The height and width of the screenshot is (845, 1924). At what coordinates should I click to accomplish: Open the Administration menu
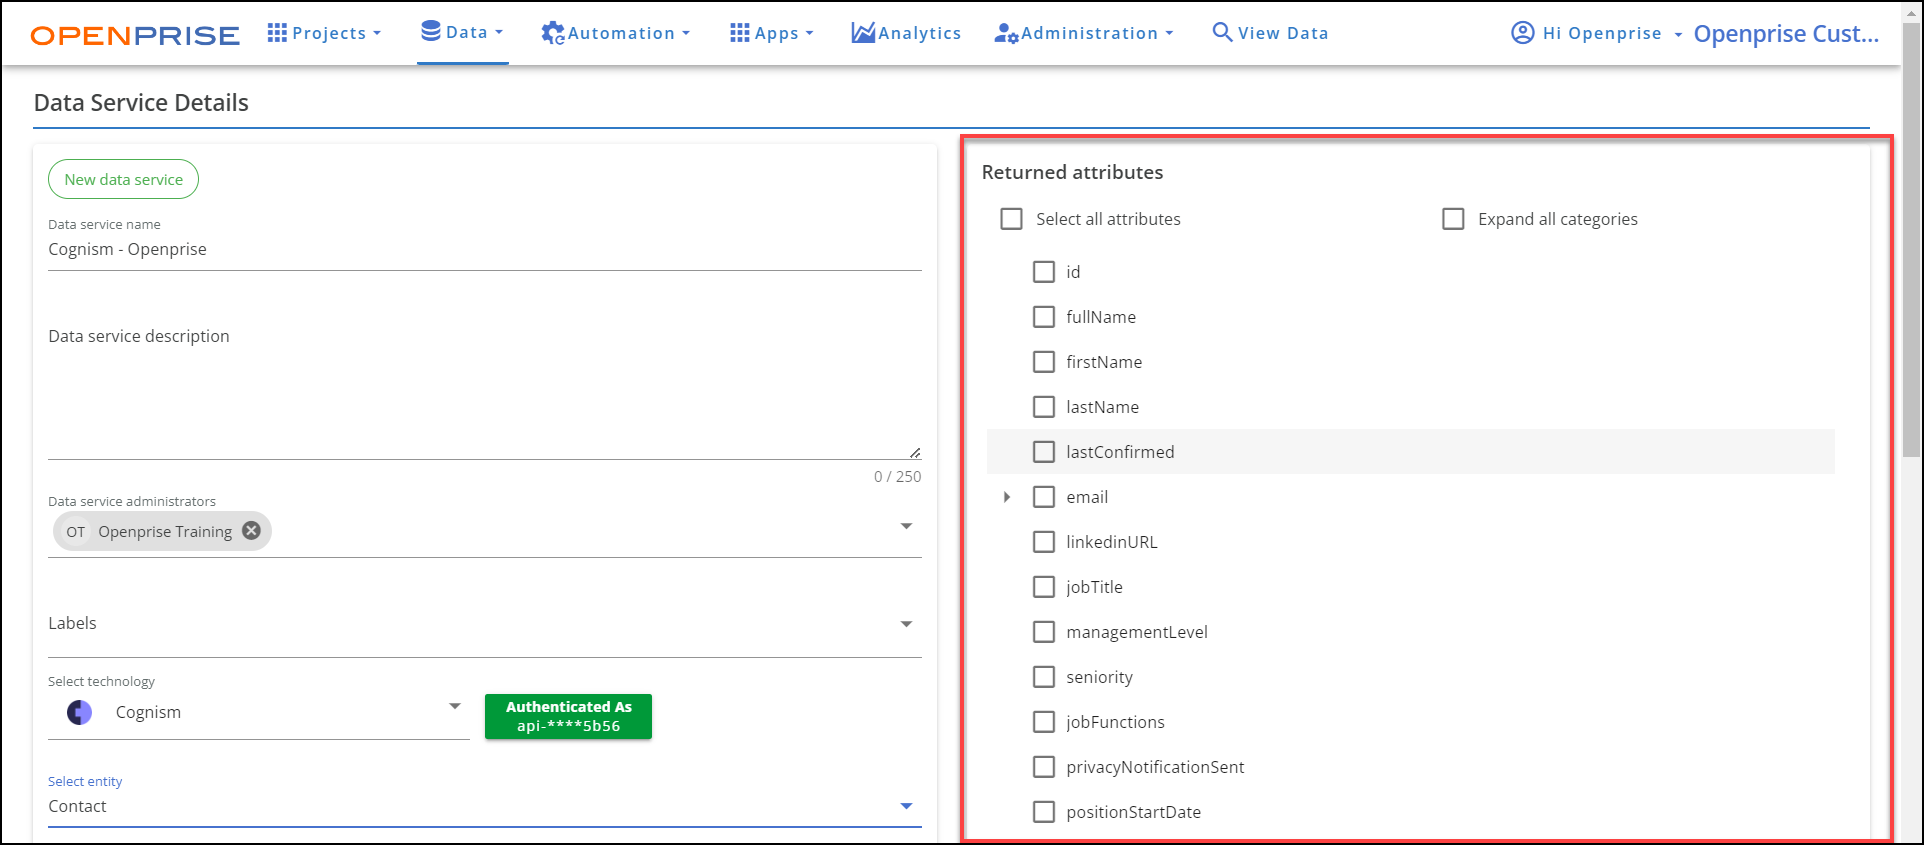click(1084, 33)
